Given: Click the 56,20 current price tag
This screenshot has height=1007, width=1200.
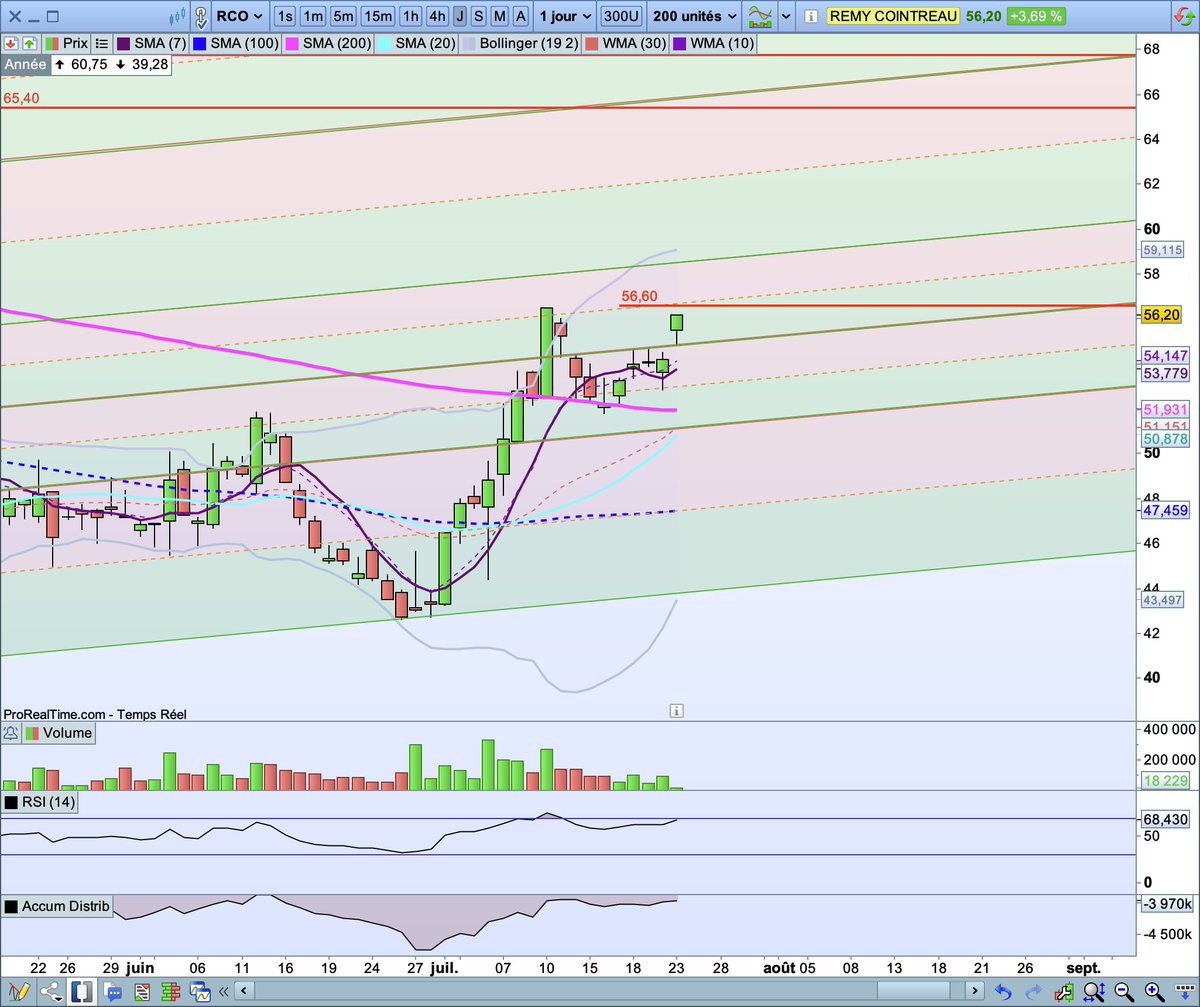Looking at the screenshot, I should pyautogui.click(x=1160, y=314).
